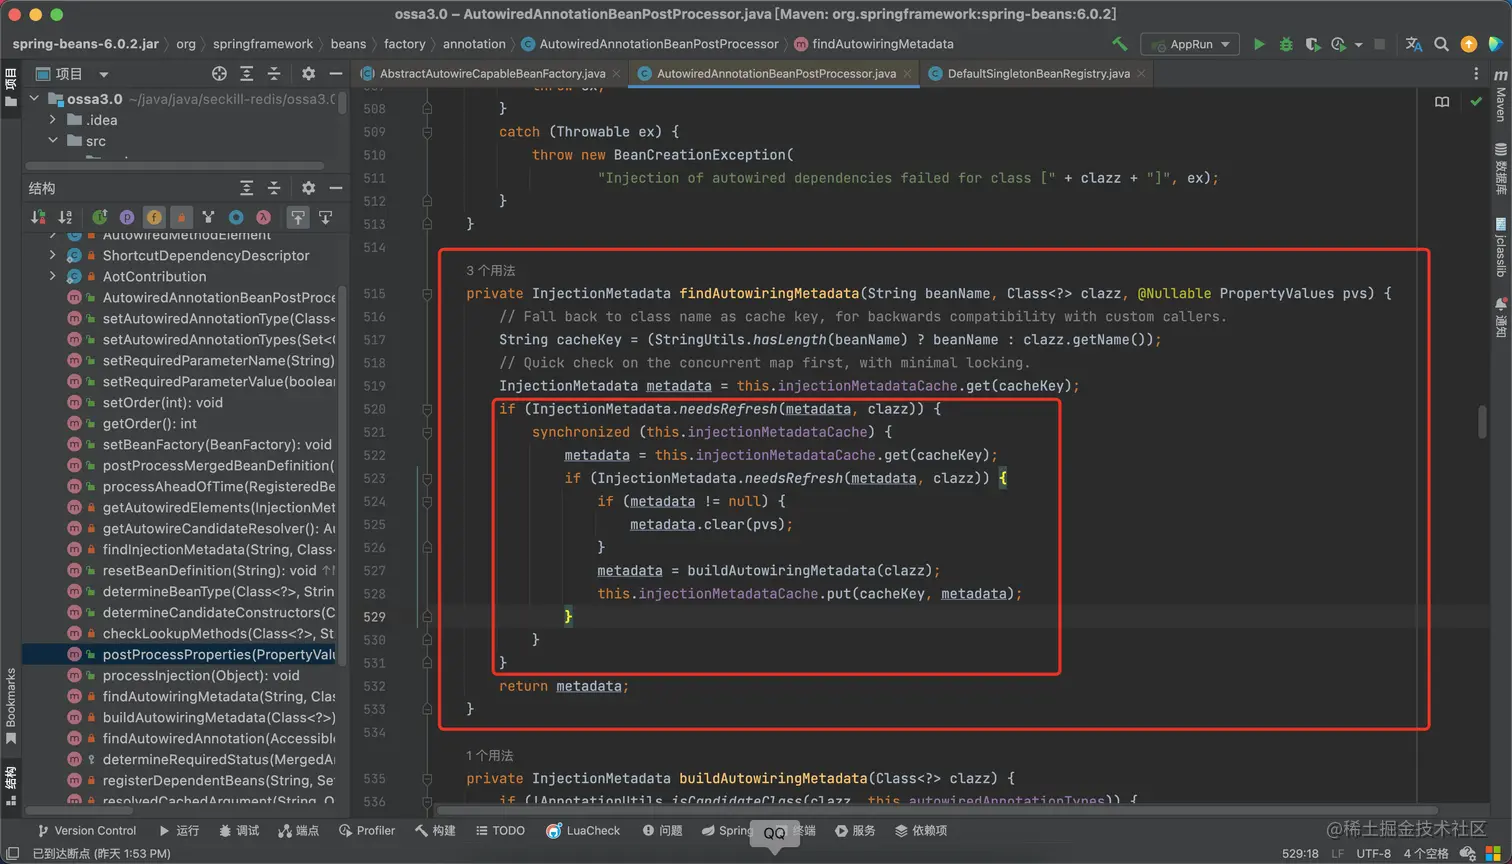Click spring-beans-6.0.2.jar breadcrumb

coord(85,44)
